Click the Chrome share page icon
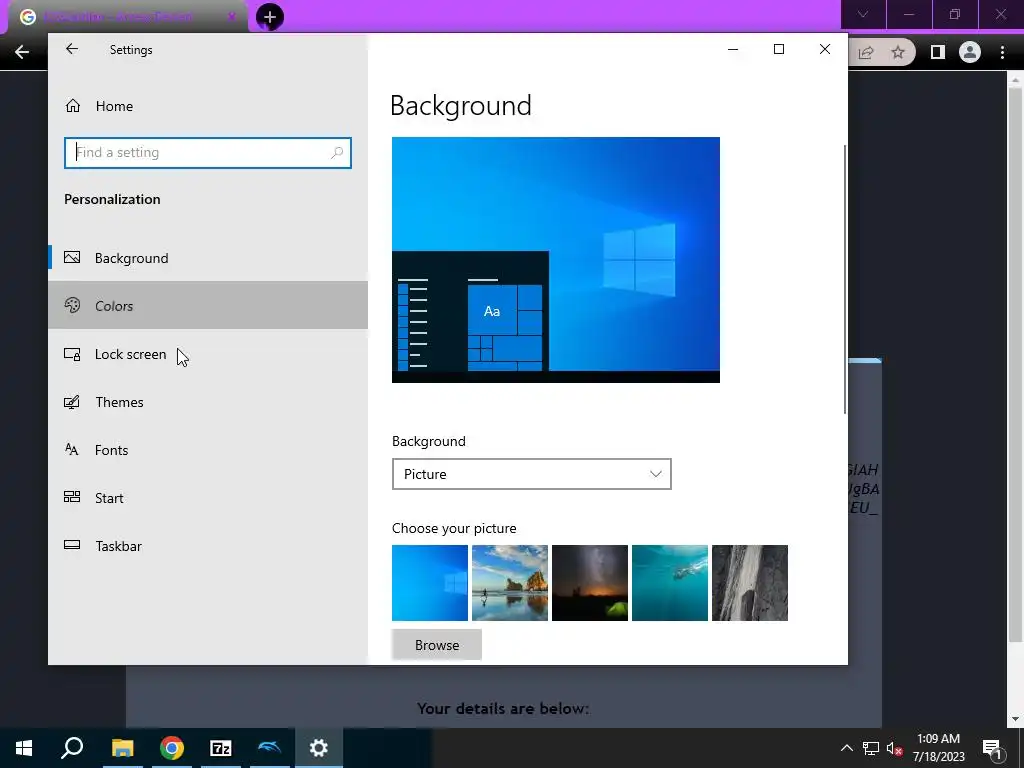The height and width of the screenshot is (768, 1024). tap(866, 52)
